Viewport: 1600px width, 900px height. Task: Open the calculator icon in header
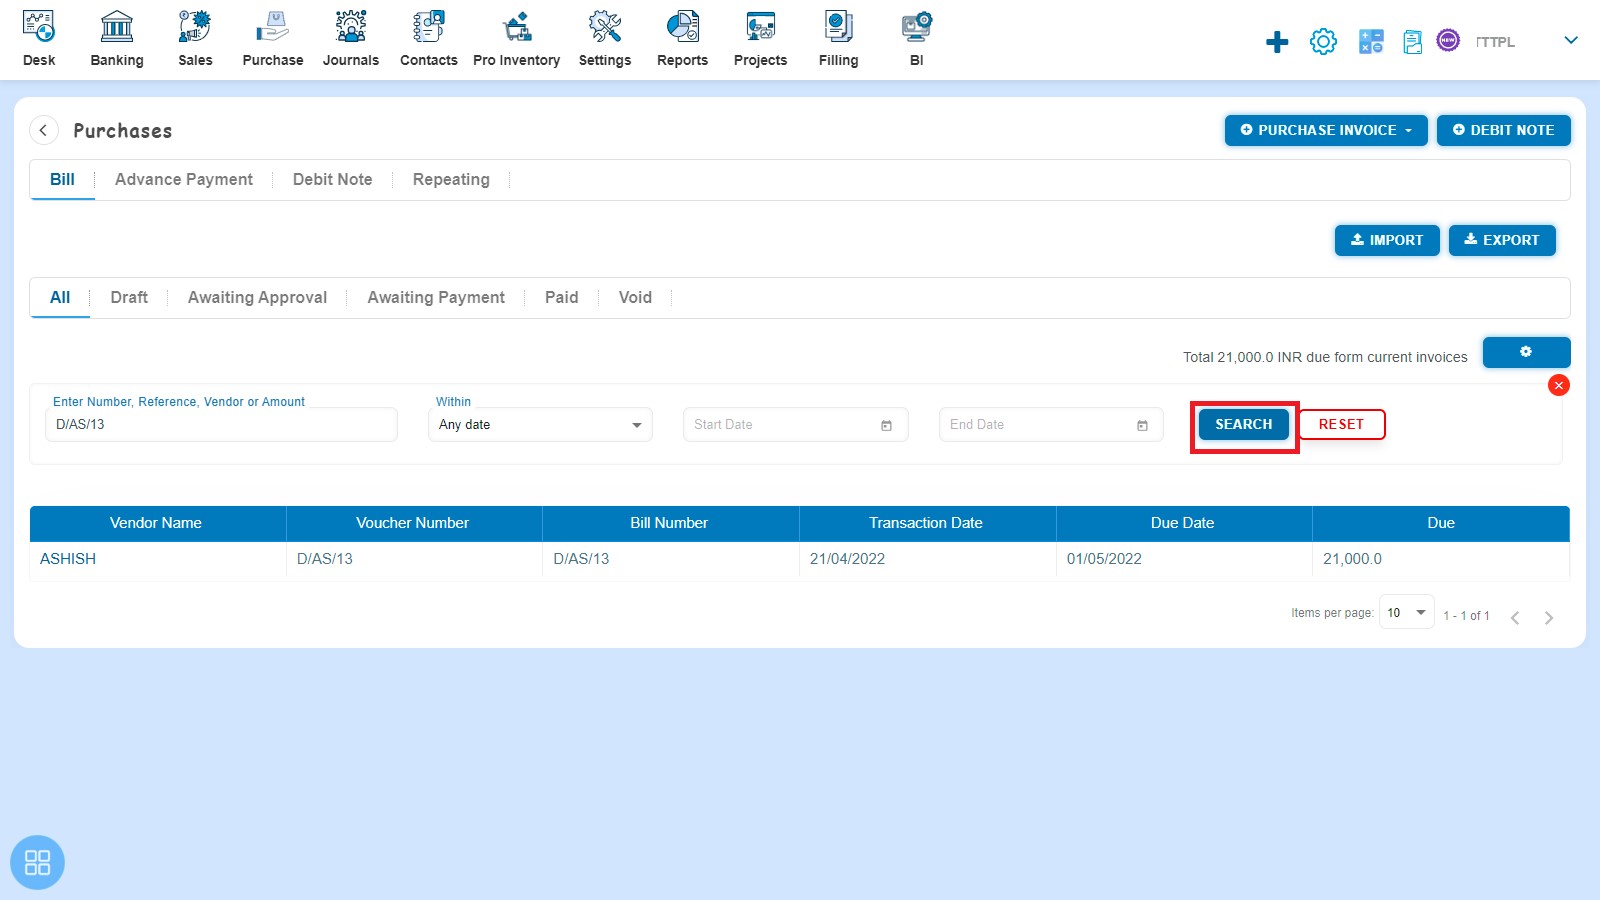[1371, 42]
